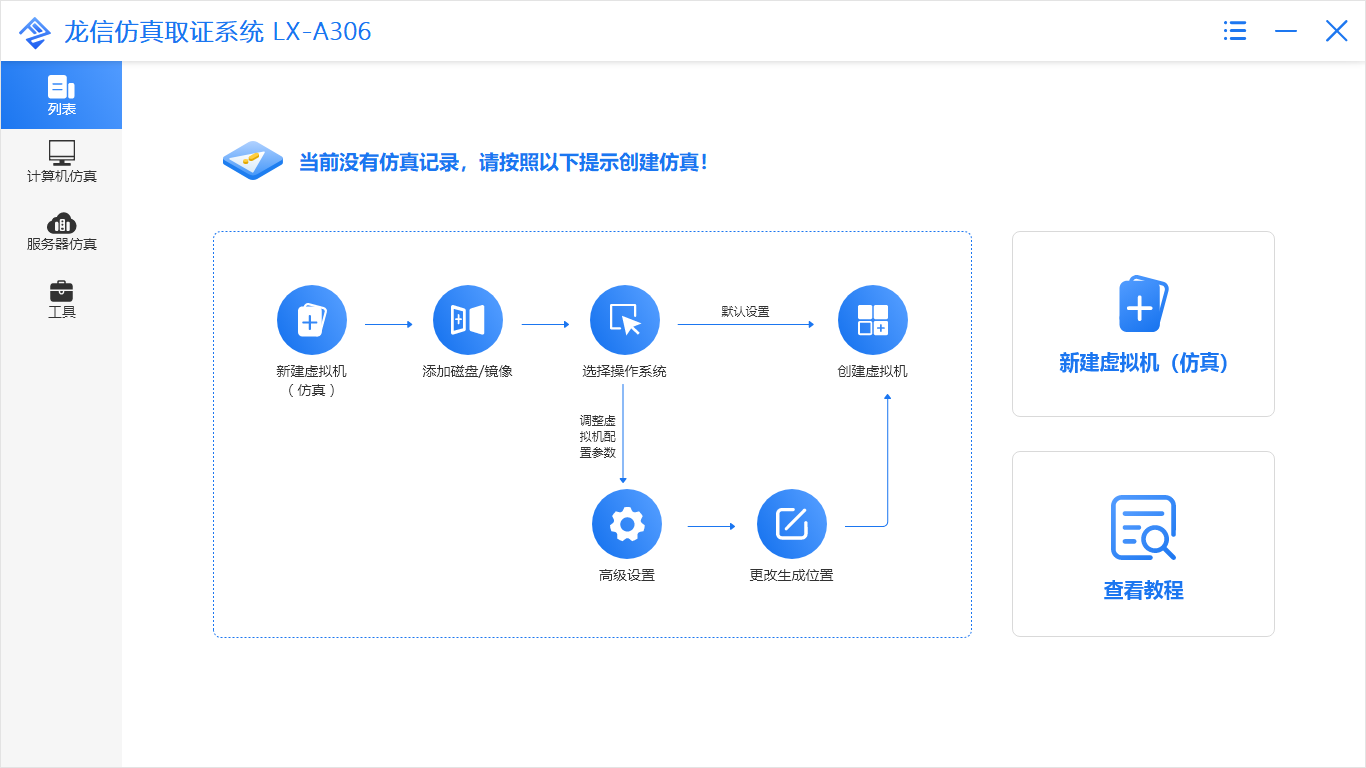
Task: Click the 添加磁盘/镜像 disk icon in the flowchart
Action: [x=468, y=319]
